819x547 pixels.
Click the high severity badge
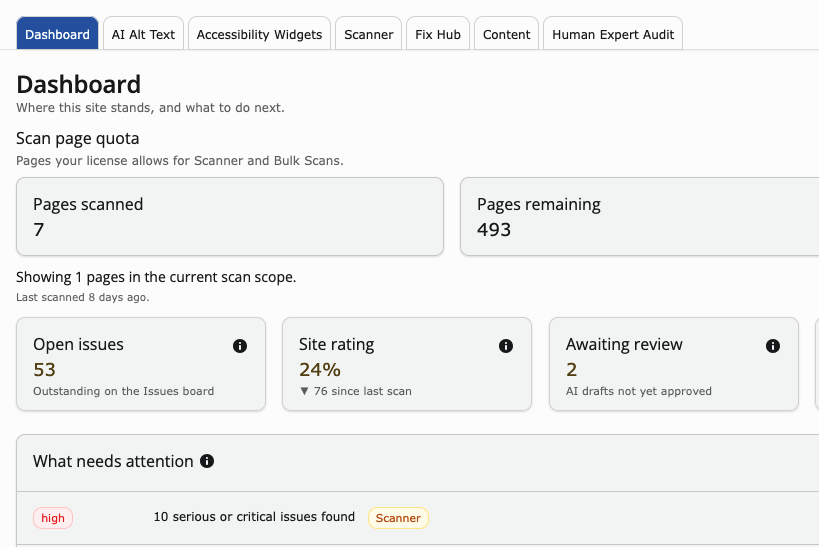pyautogui.click(x=53, y=518)
